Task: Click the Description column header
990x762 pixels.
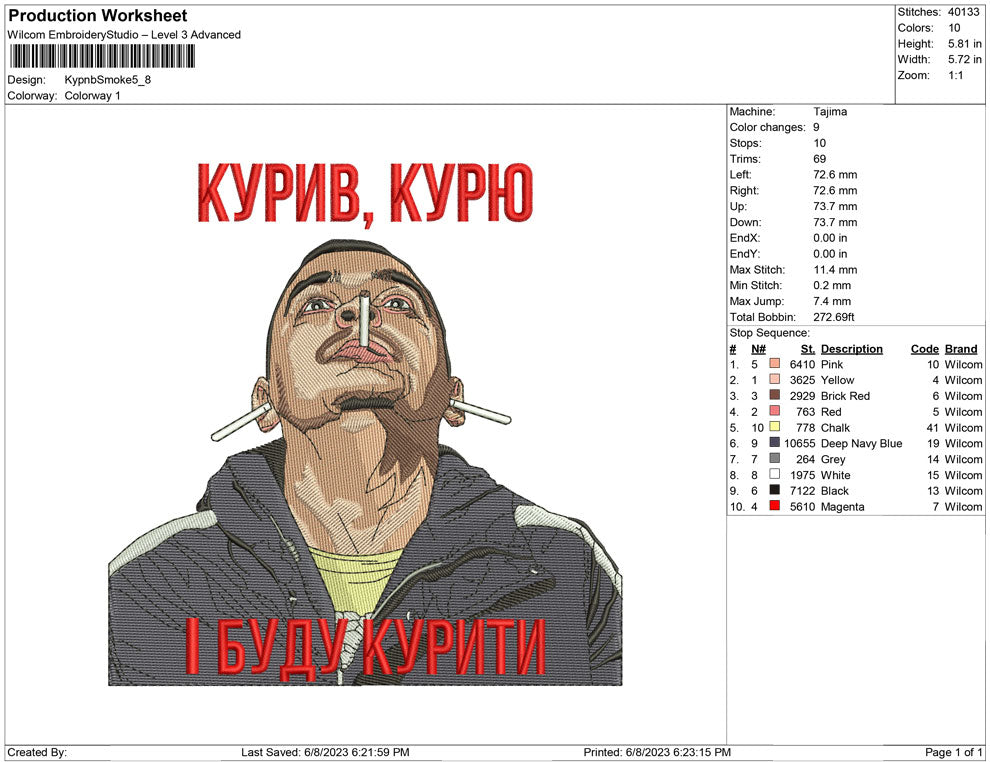Action: click(x=851, y=349)
